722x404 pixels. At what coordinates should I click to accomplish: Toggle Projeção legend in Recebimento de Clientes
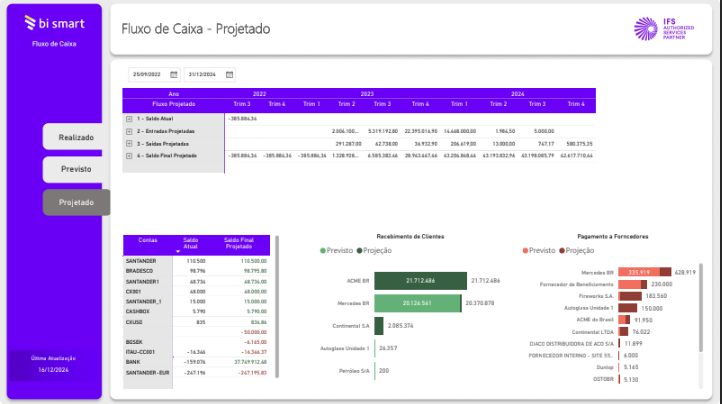[374, 251]
